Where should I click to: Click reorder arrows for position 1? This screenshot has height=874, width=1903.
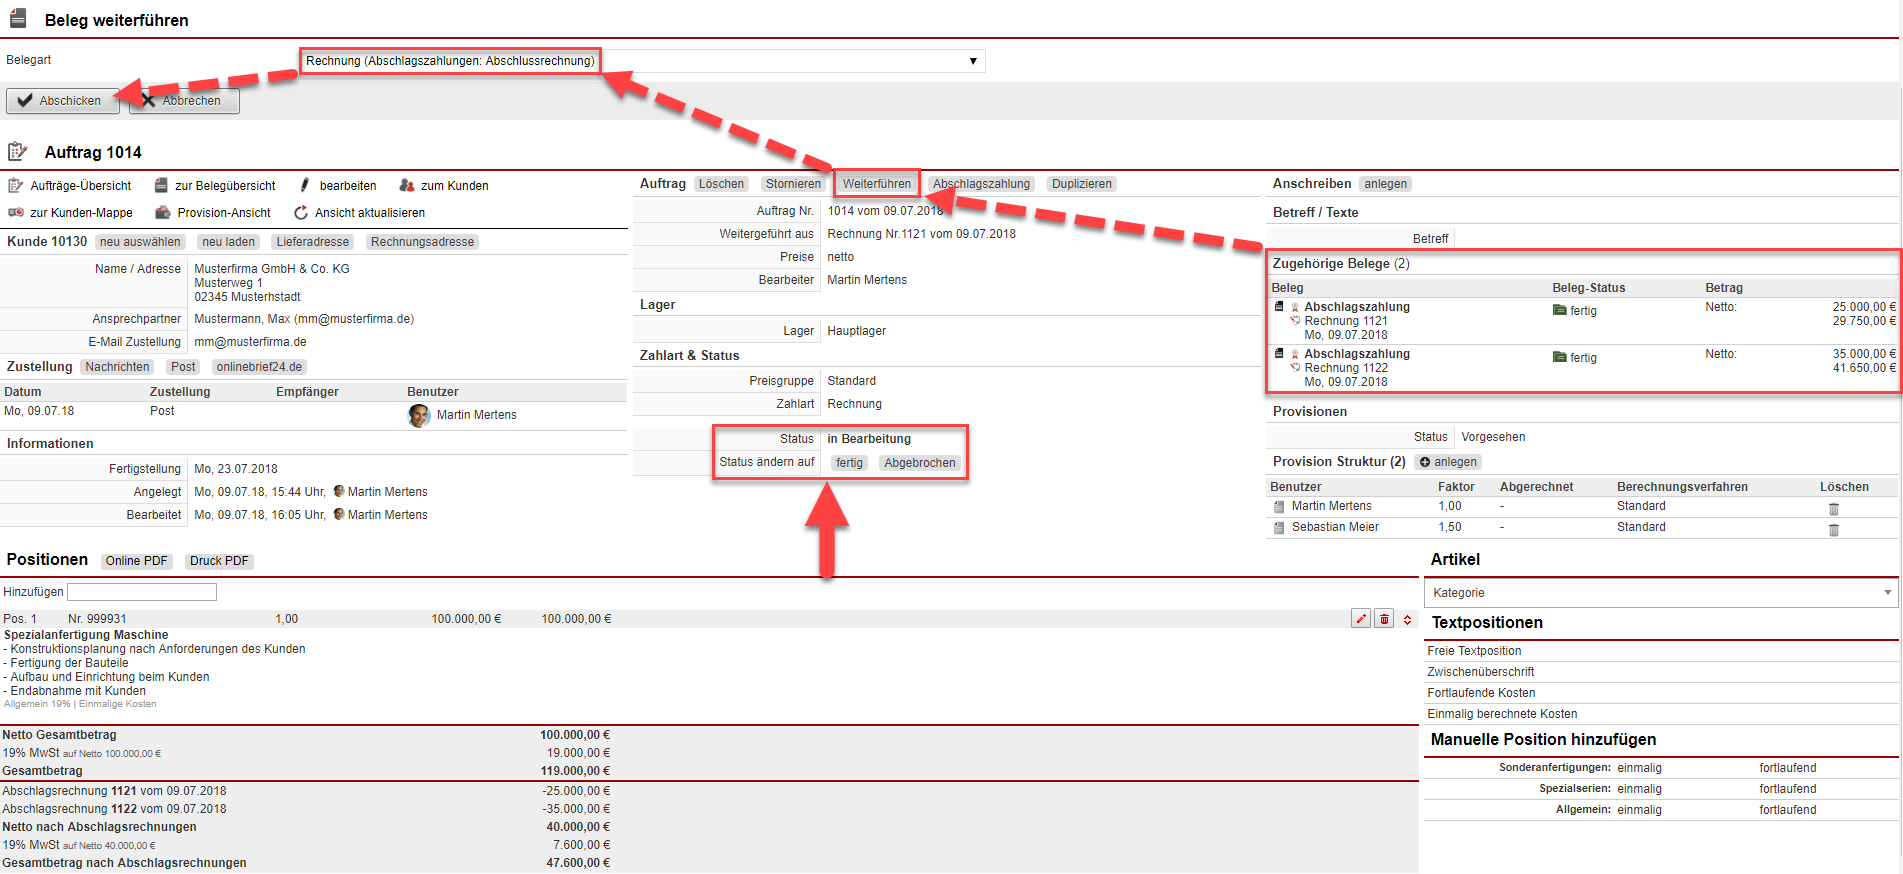[1407, 620]
